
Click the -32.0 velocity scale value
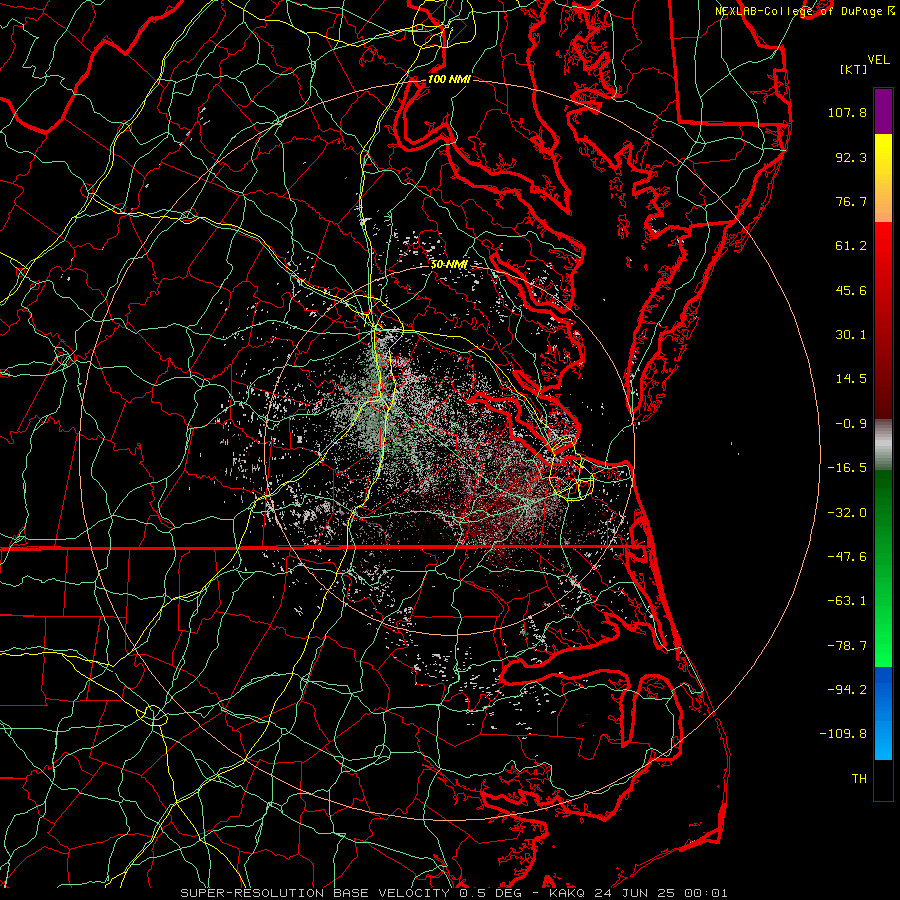(847, 513)
